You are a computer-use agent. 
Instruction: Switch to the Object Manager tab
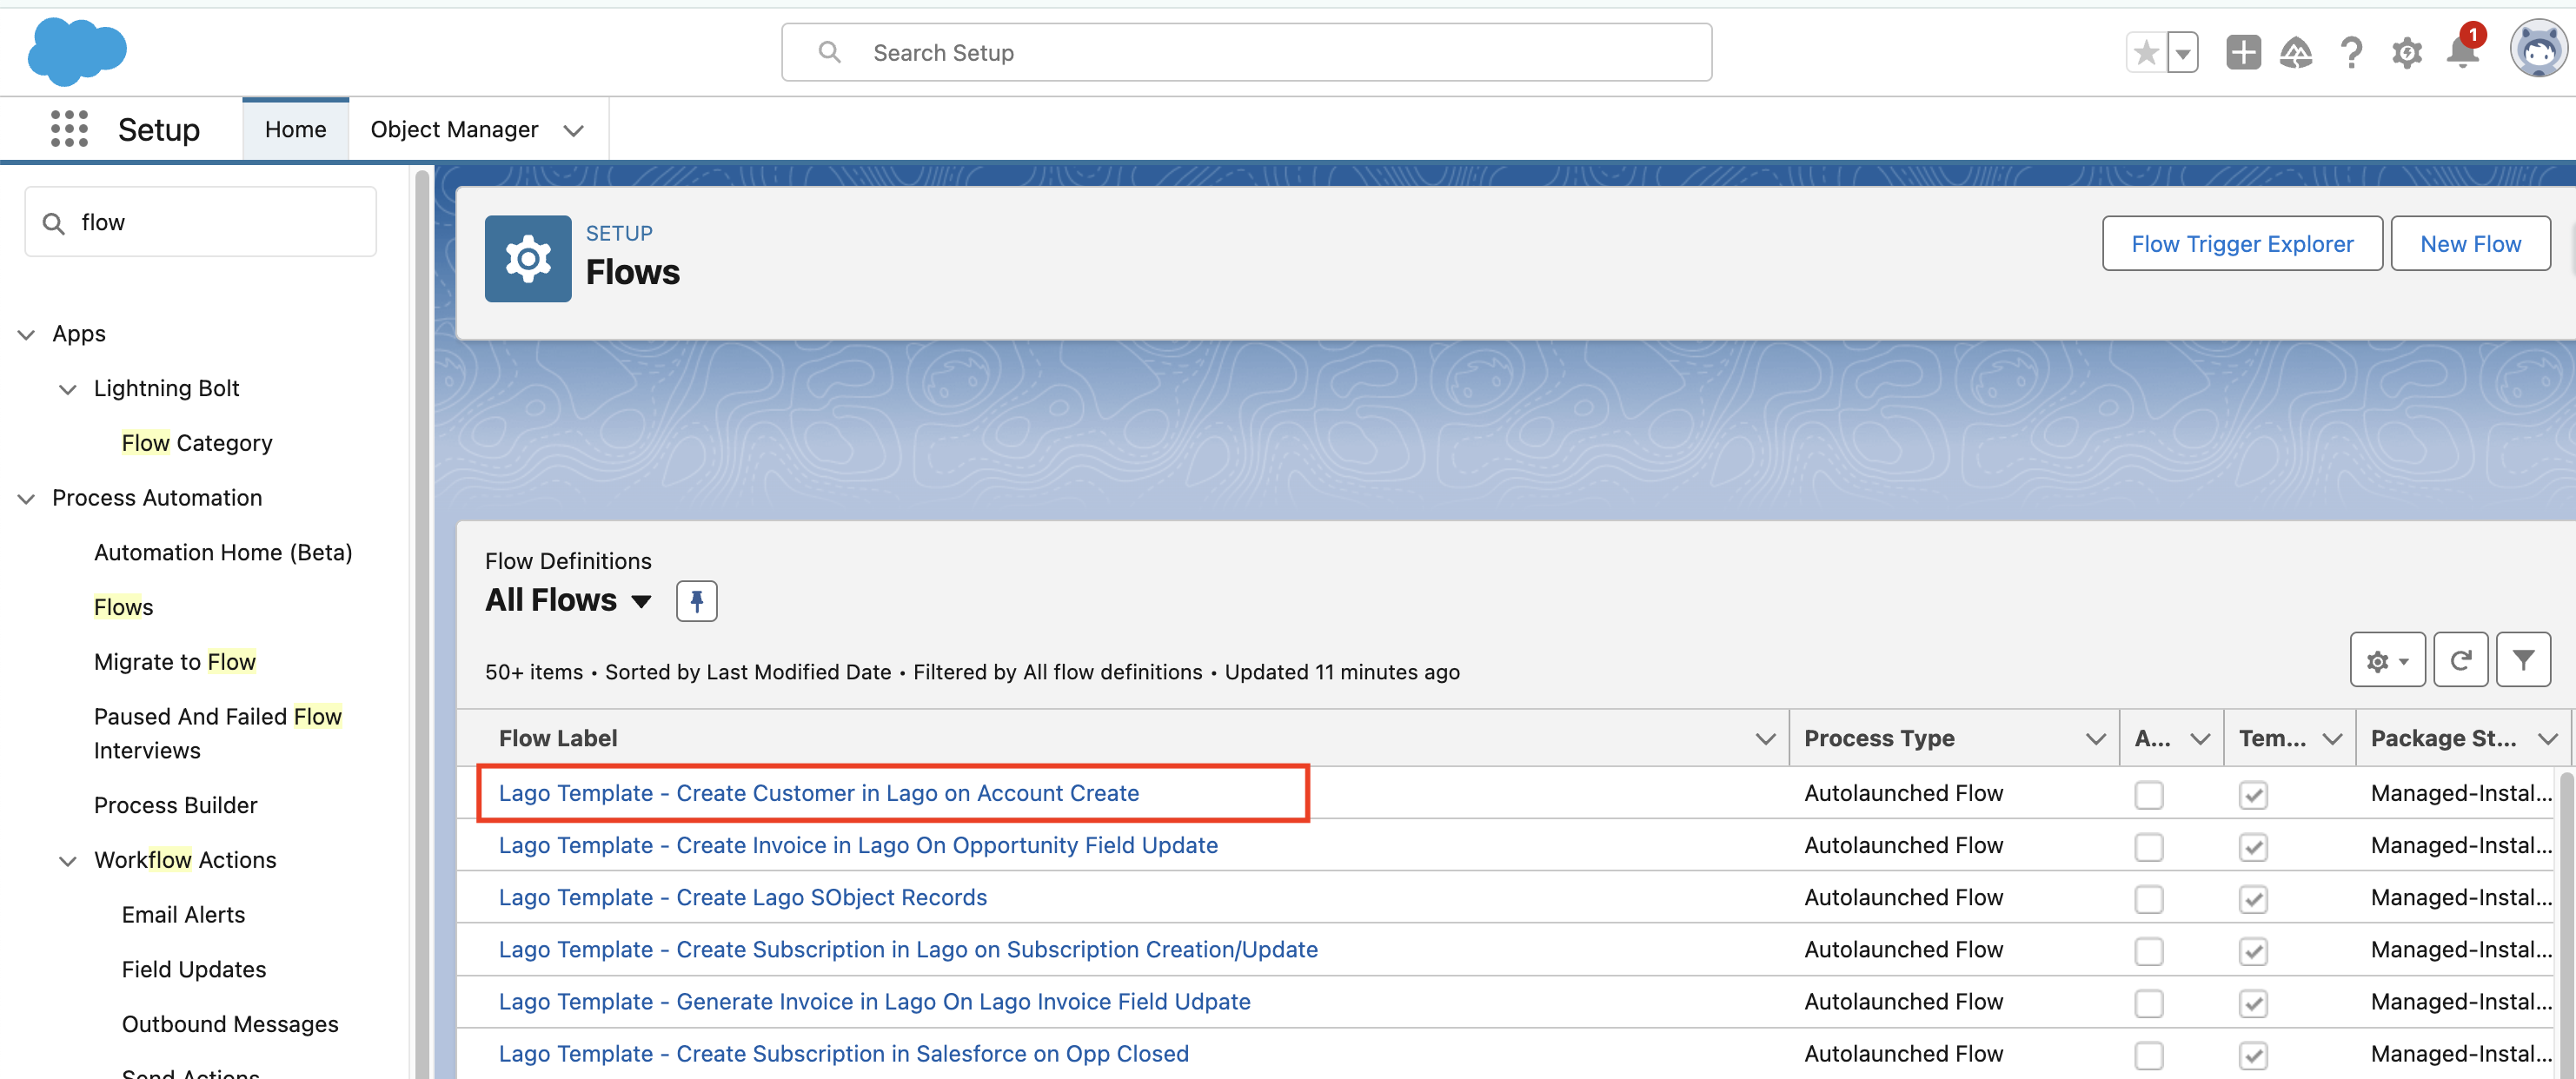click(x=454, y=130)
